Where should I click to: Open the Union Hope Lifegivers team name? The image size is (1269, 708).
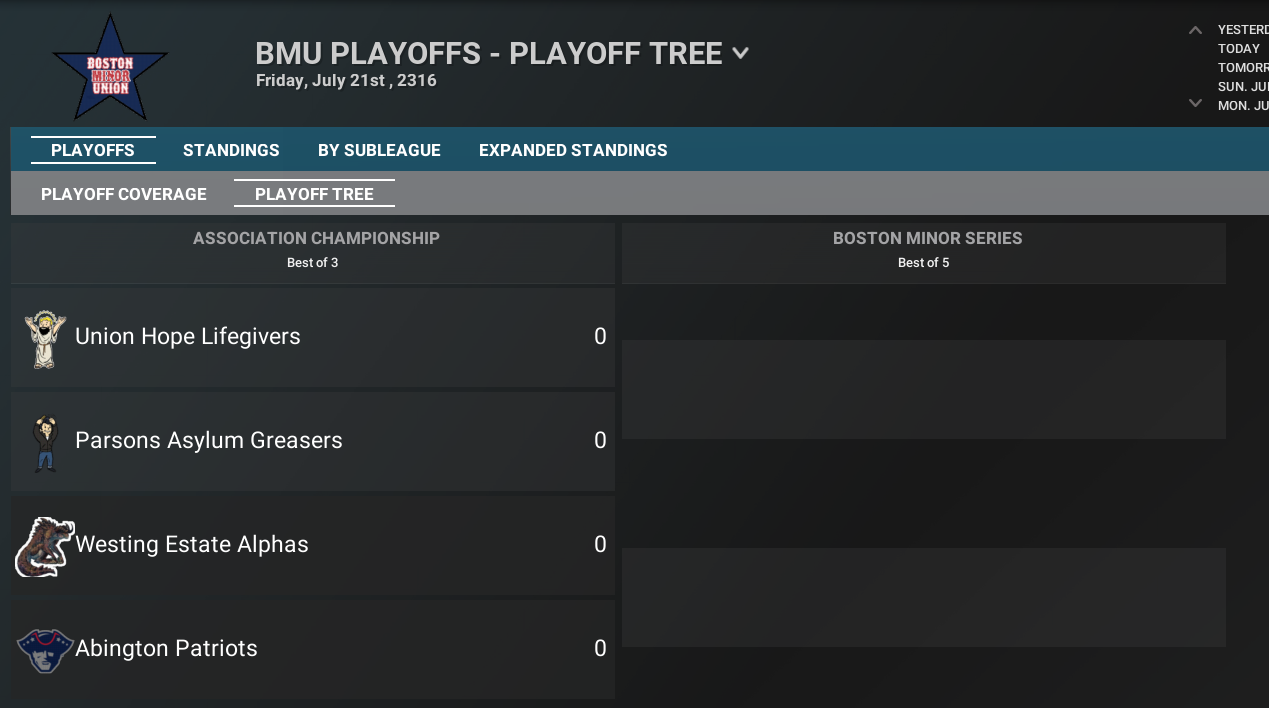pyautogui.click(x=188, y=337)
